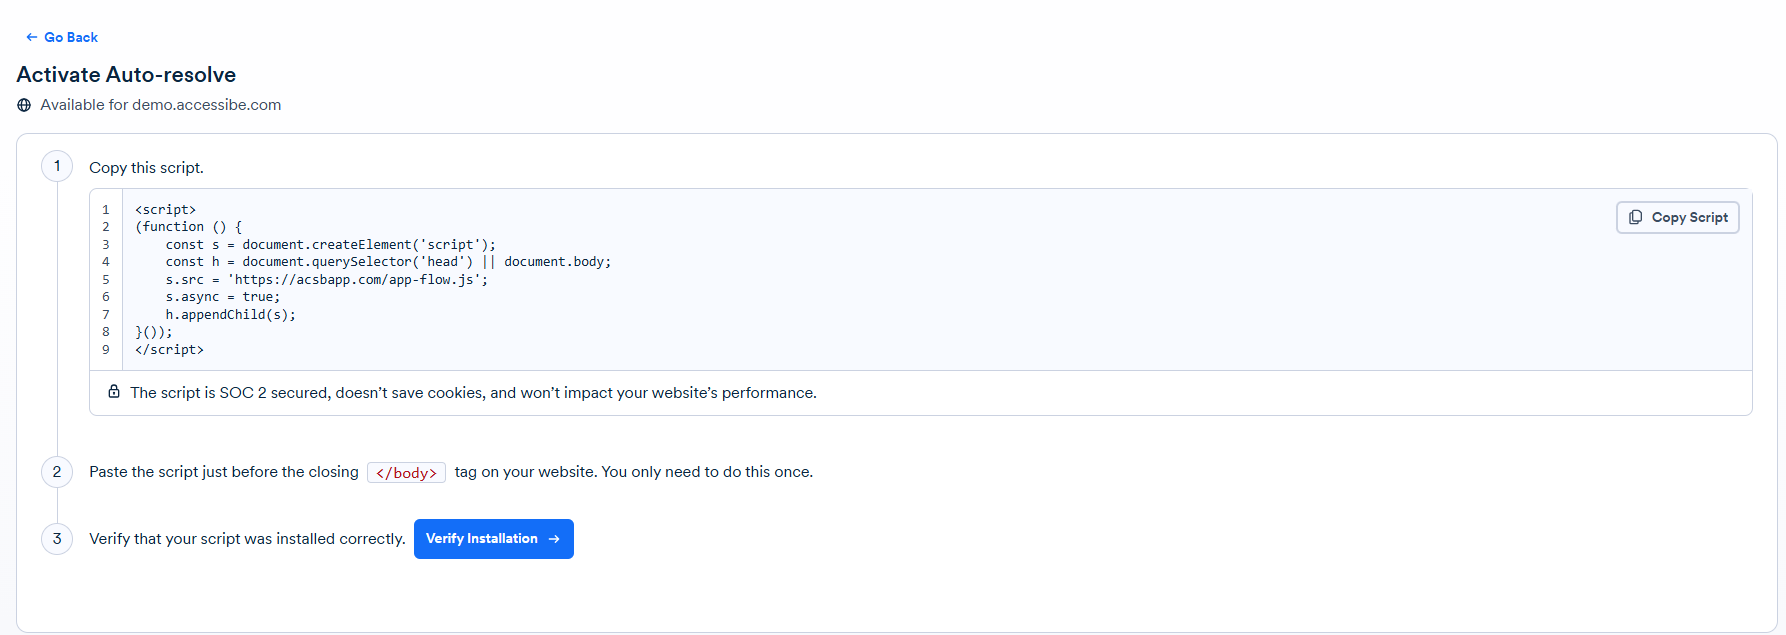The image size is (1786, 635).
Task: Click the '}());' code line
Action: point(154,332)
